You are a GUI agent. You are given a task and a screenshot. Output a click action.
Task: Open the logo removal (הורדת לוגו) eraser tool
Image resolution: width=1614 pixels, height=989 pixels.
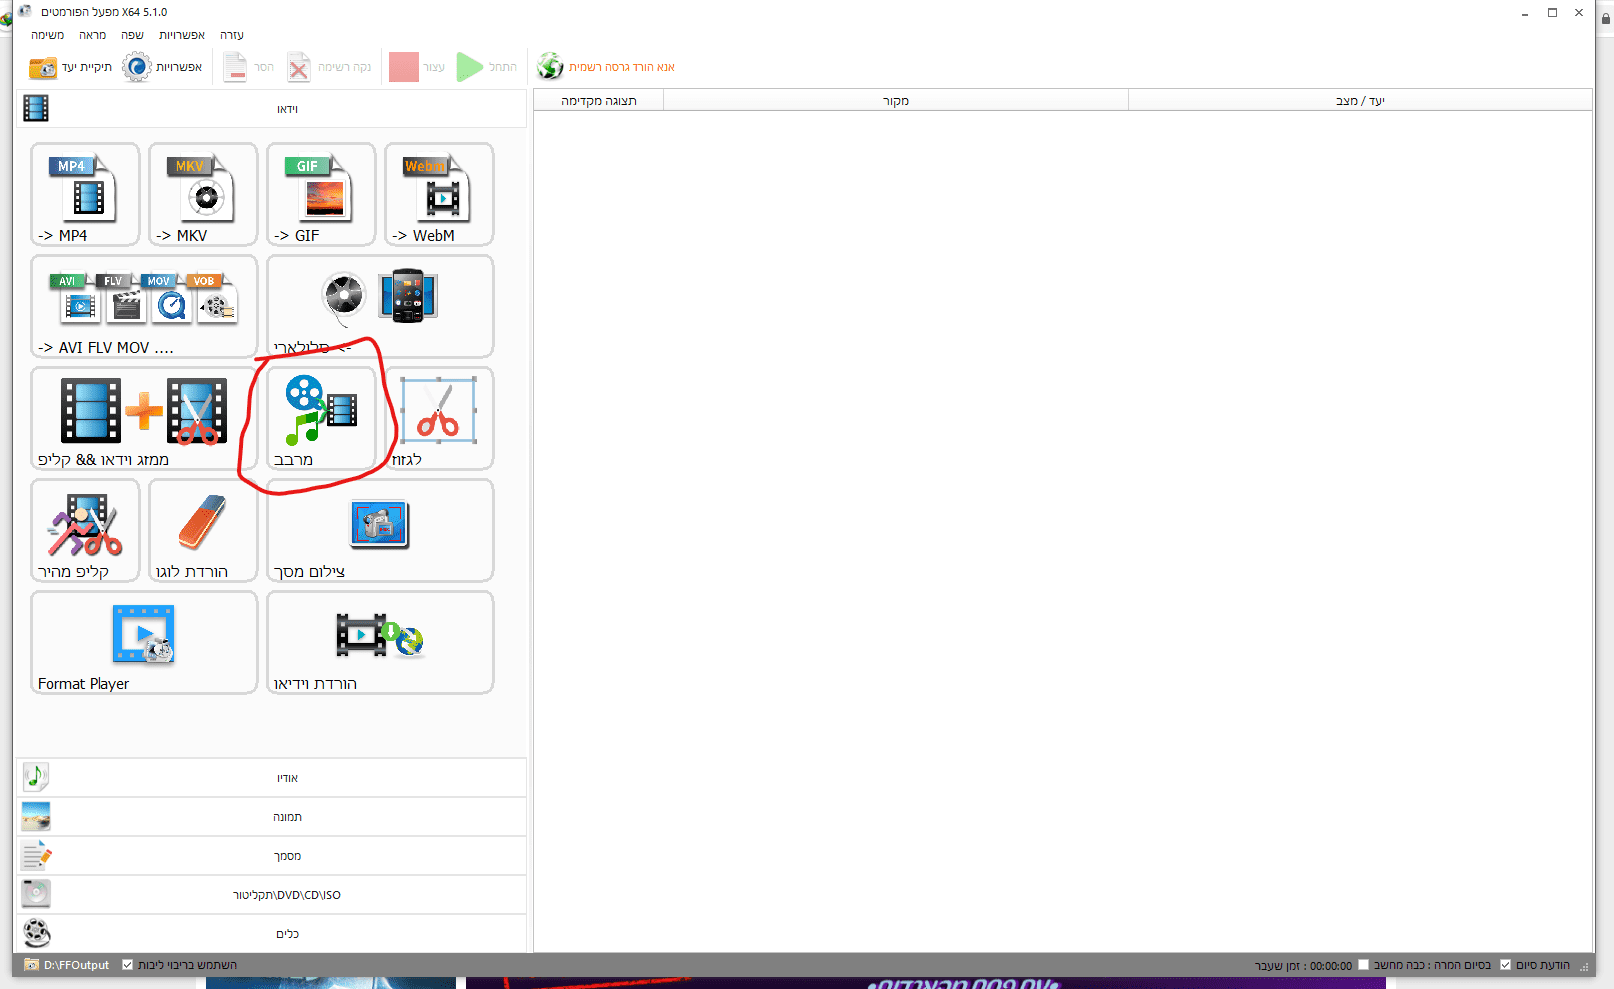coord(203,530)
